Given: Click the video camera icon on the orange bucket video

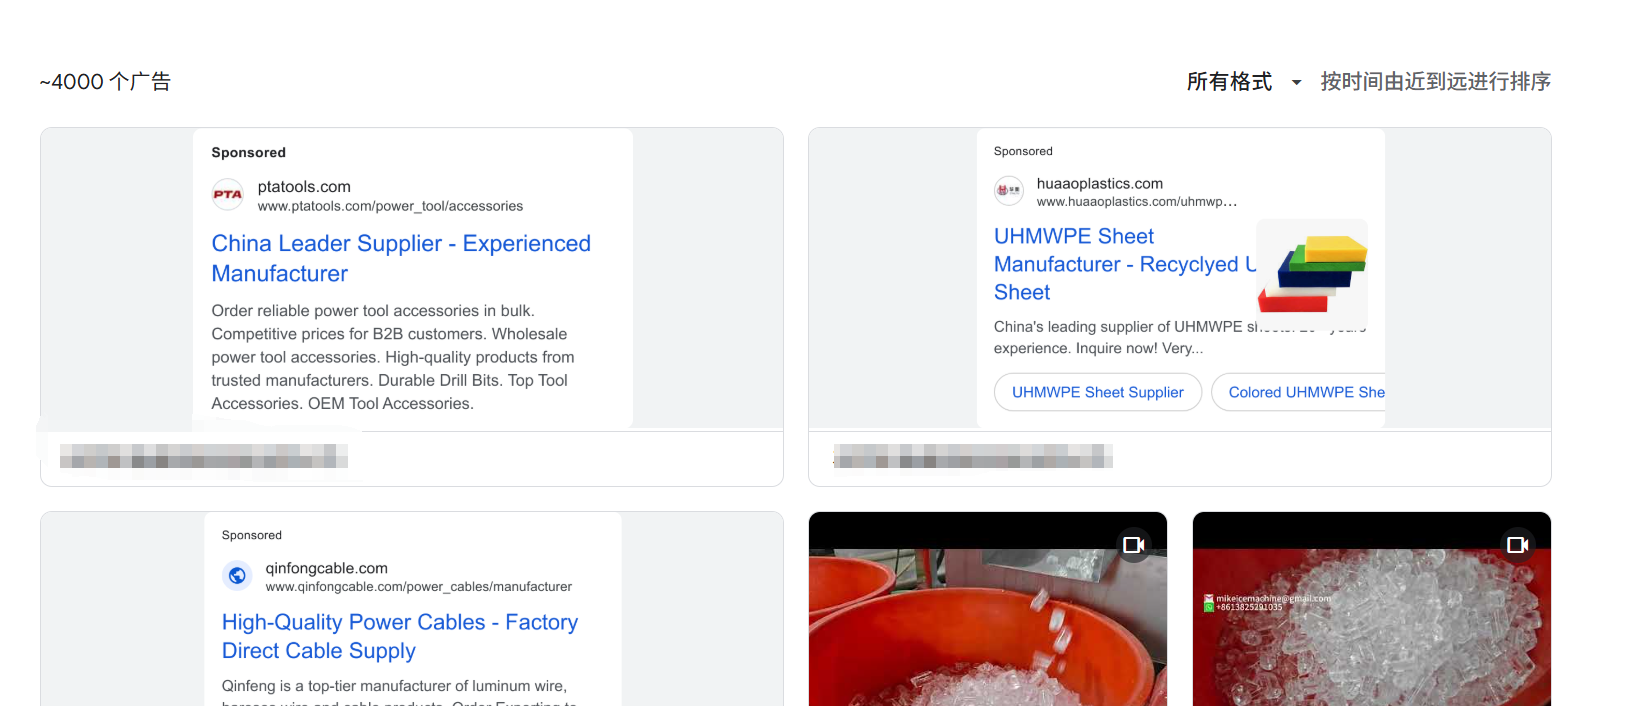Looking at the screenshot, I should tap(1134, 545).
